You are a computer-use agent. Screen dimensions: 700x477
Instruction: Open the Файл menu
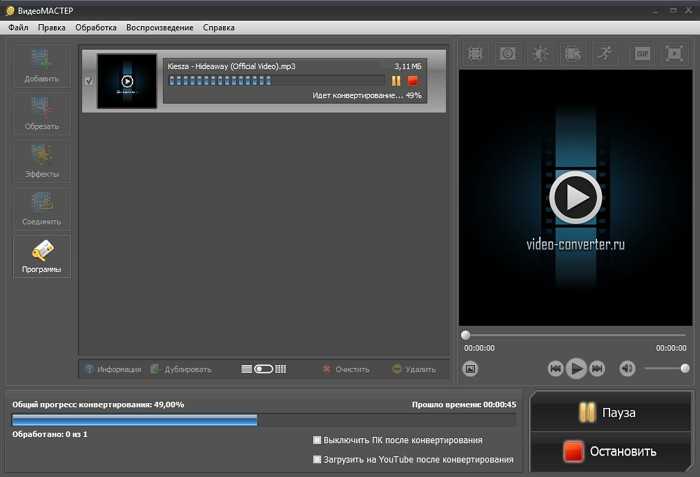pos(18,28)
